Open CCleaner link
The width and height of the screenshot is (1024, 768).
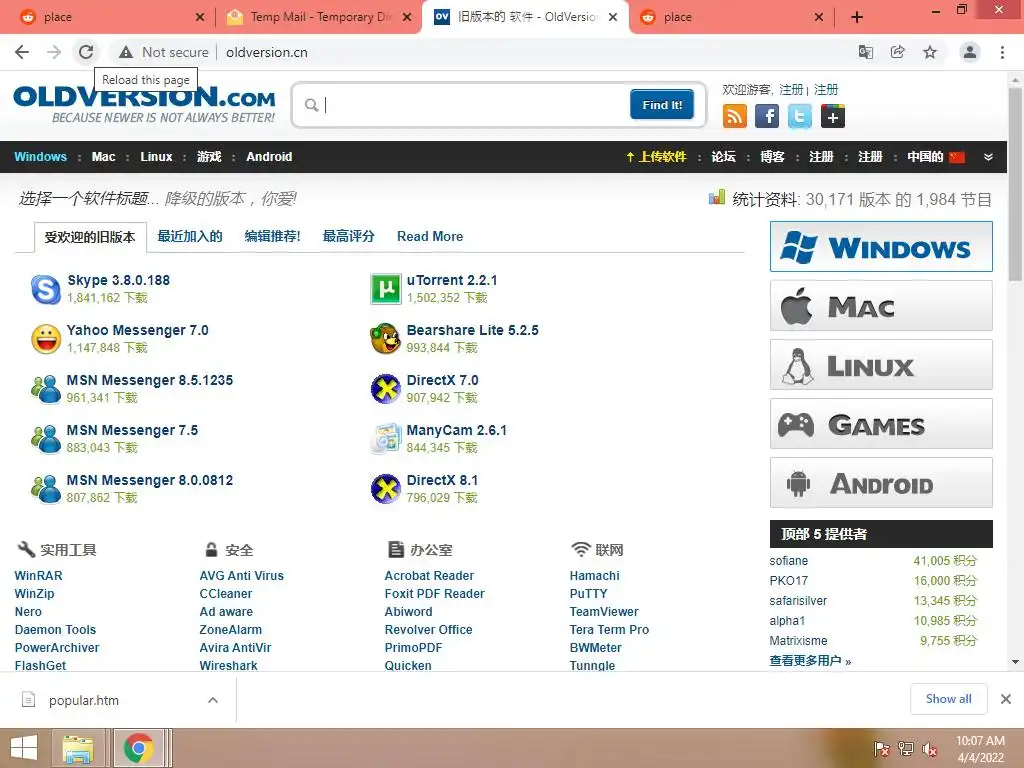coord(225,594)
